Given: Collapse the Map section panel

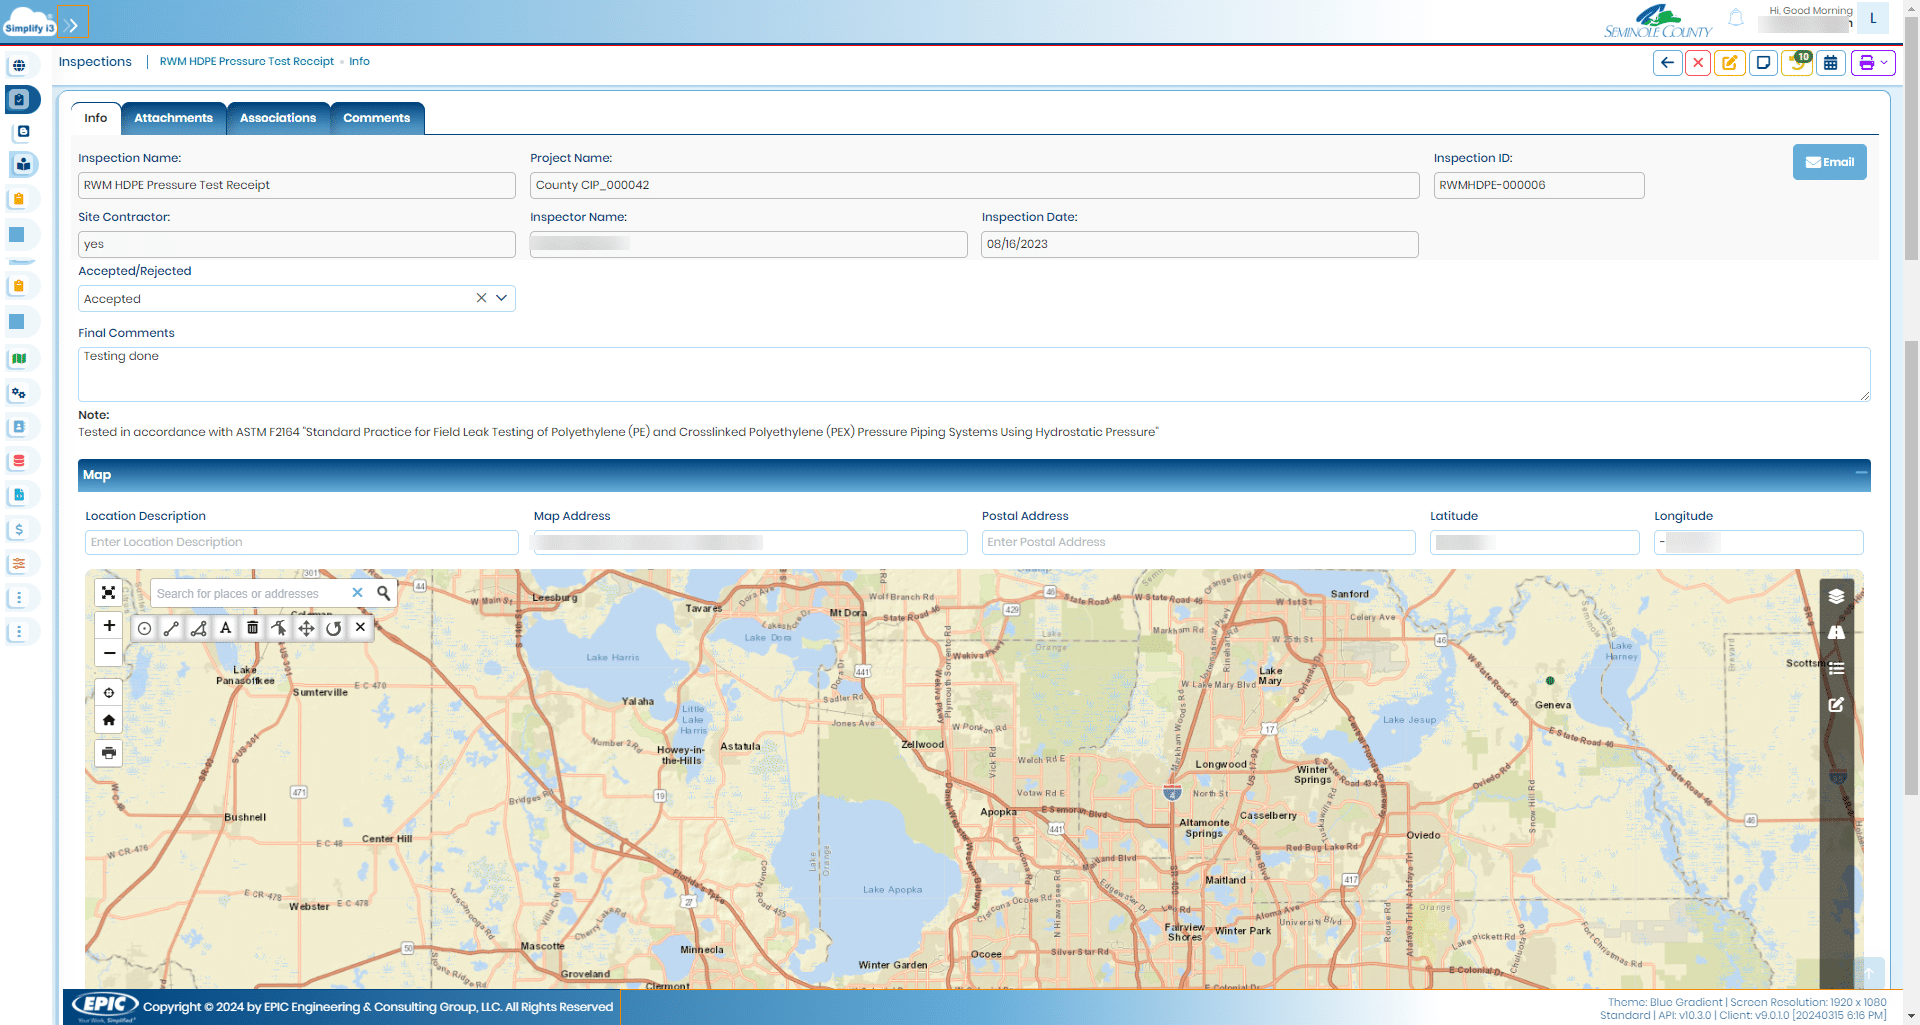Looking at the screenshot, I should (x=1861, y=474).
